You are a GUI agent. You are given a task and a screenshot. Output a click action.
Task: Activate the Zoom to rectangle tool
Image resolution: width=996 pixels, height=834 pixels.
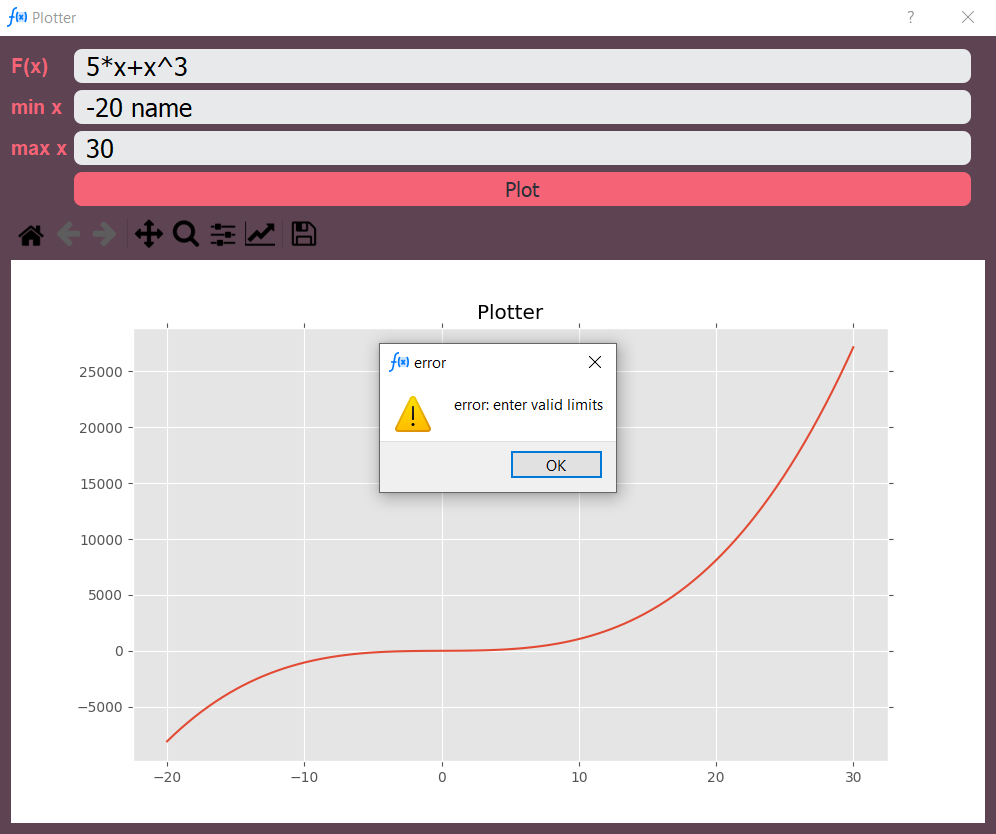[x=186, y=234]
